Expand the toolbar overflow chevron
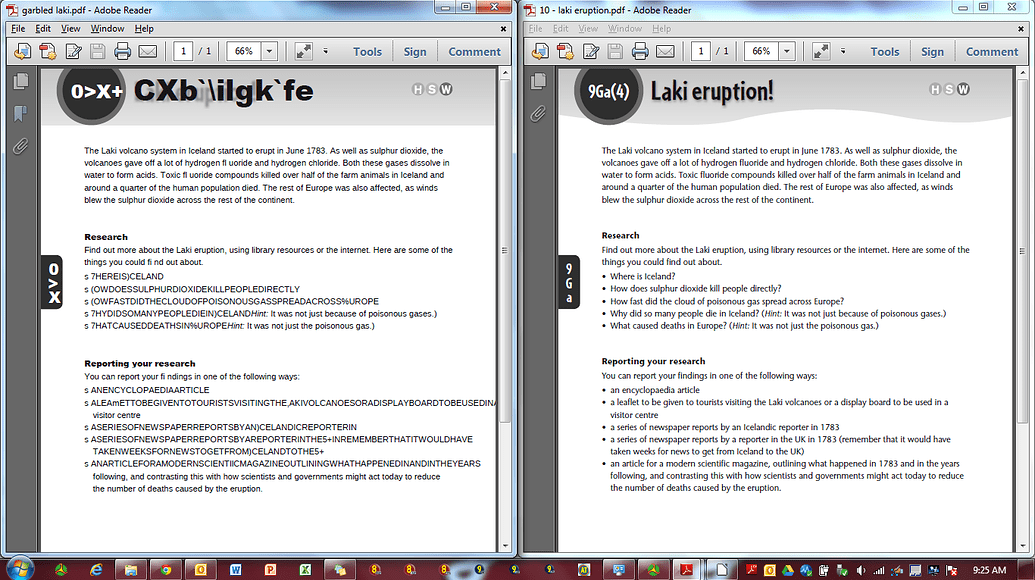This screenshot has height=580, width=1035. click(x=326, y=51)
